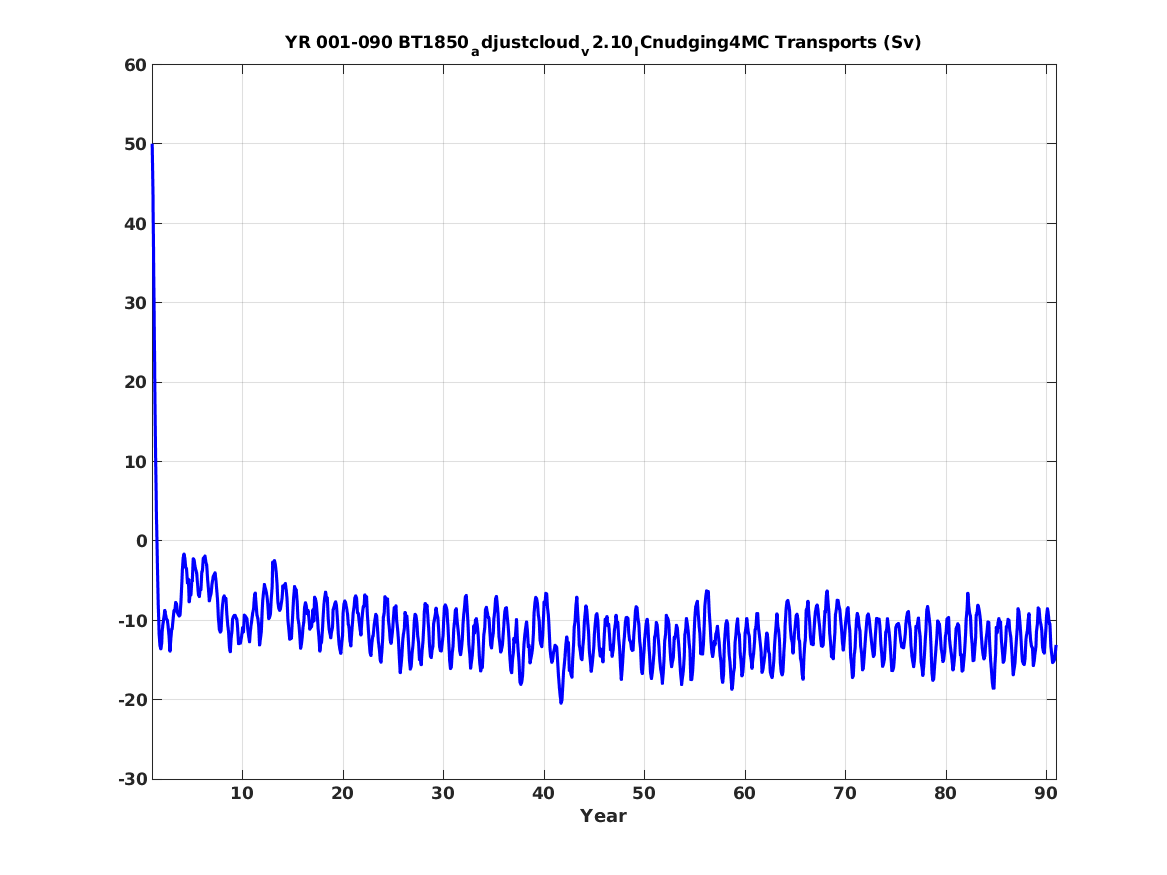Click x-axis tick label '10'

click(x=242, y=794)
